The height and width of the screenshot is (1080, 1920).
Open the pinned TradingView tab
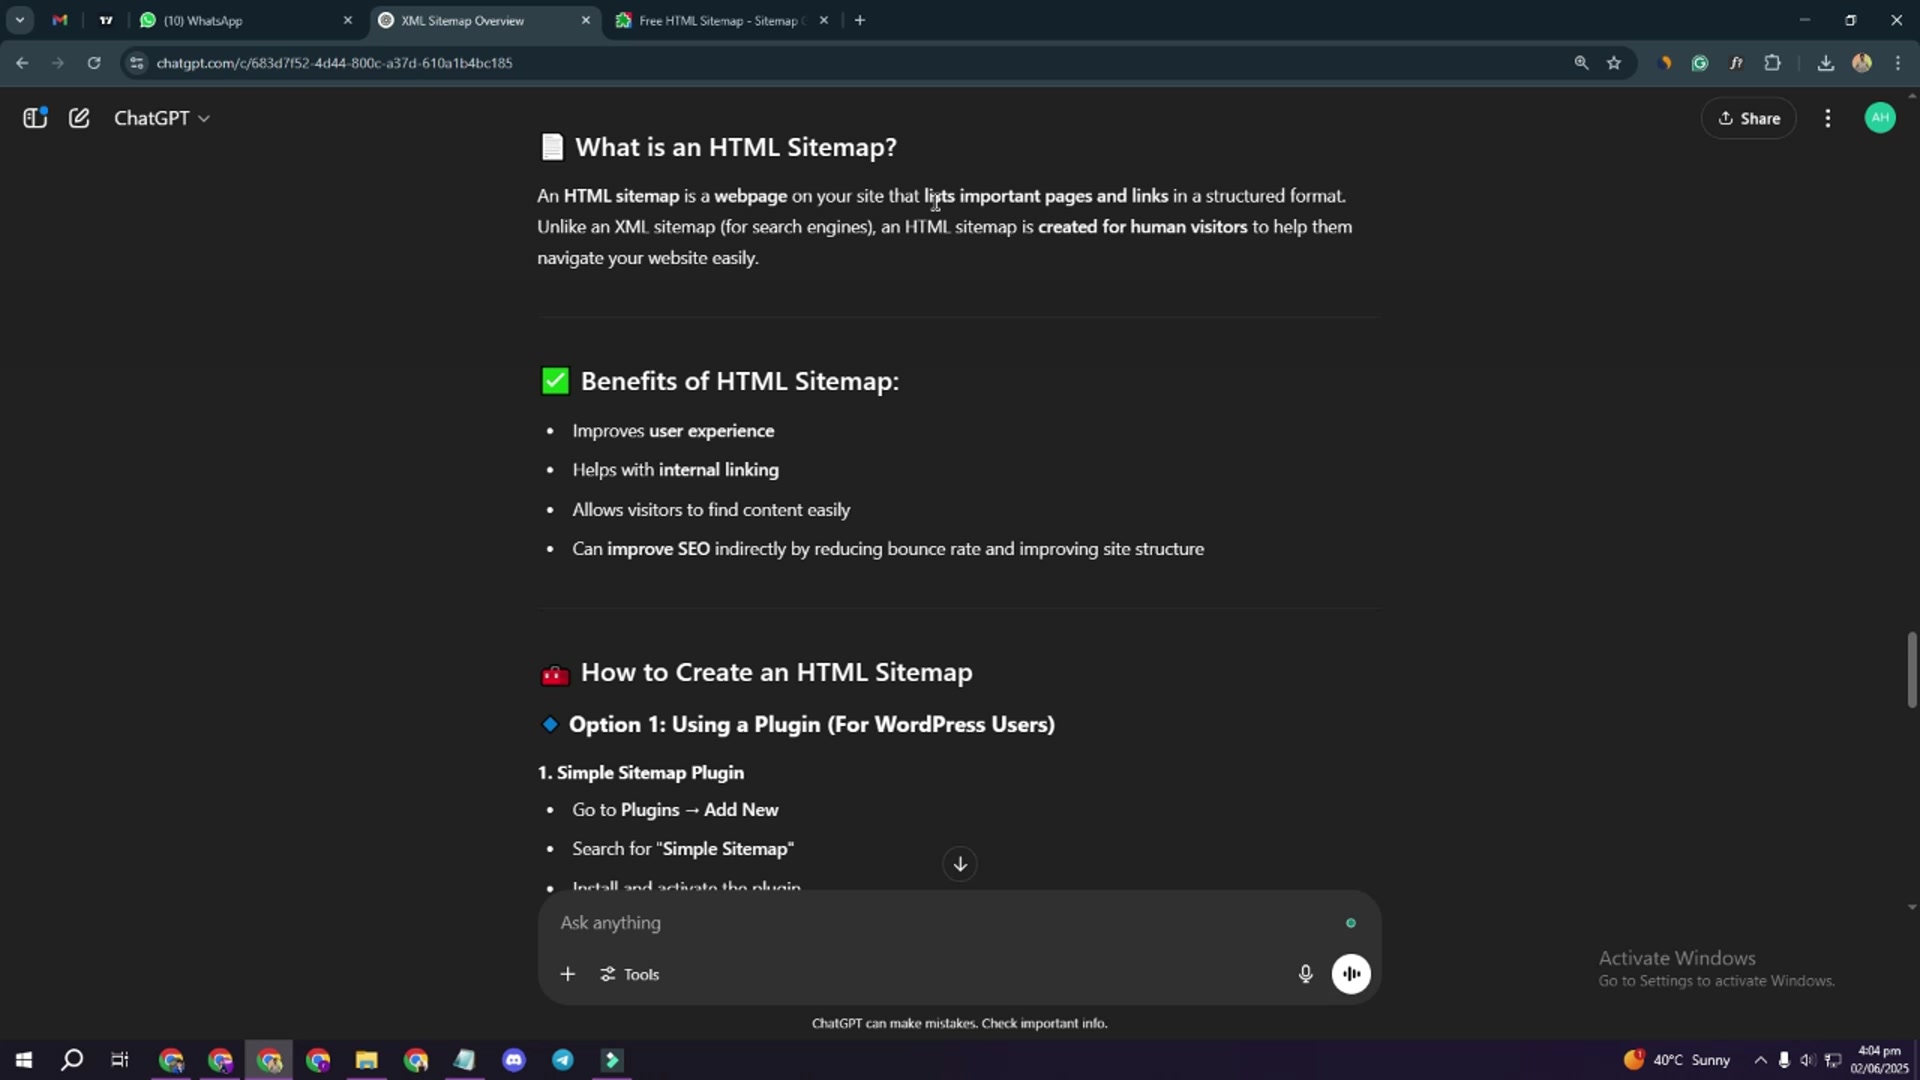coord(106,20)
